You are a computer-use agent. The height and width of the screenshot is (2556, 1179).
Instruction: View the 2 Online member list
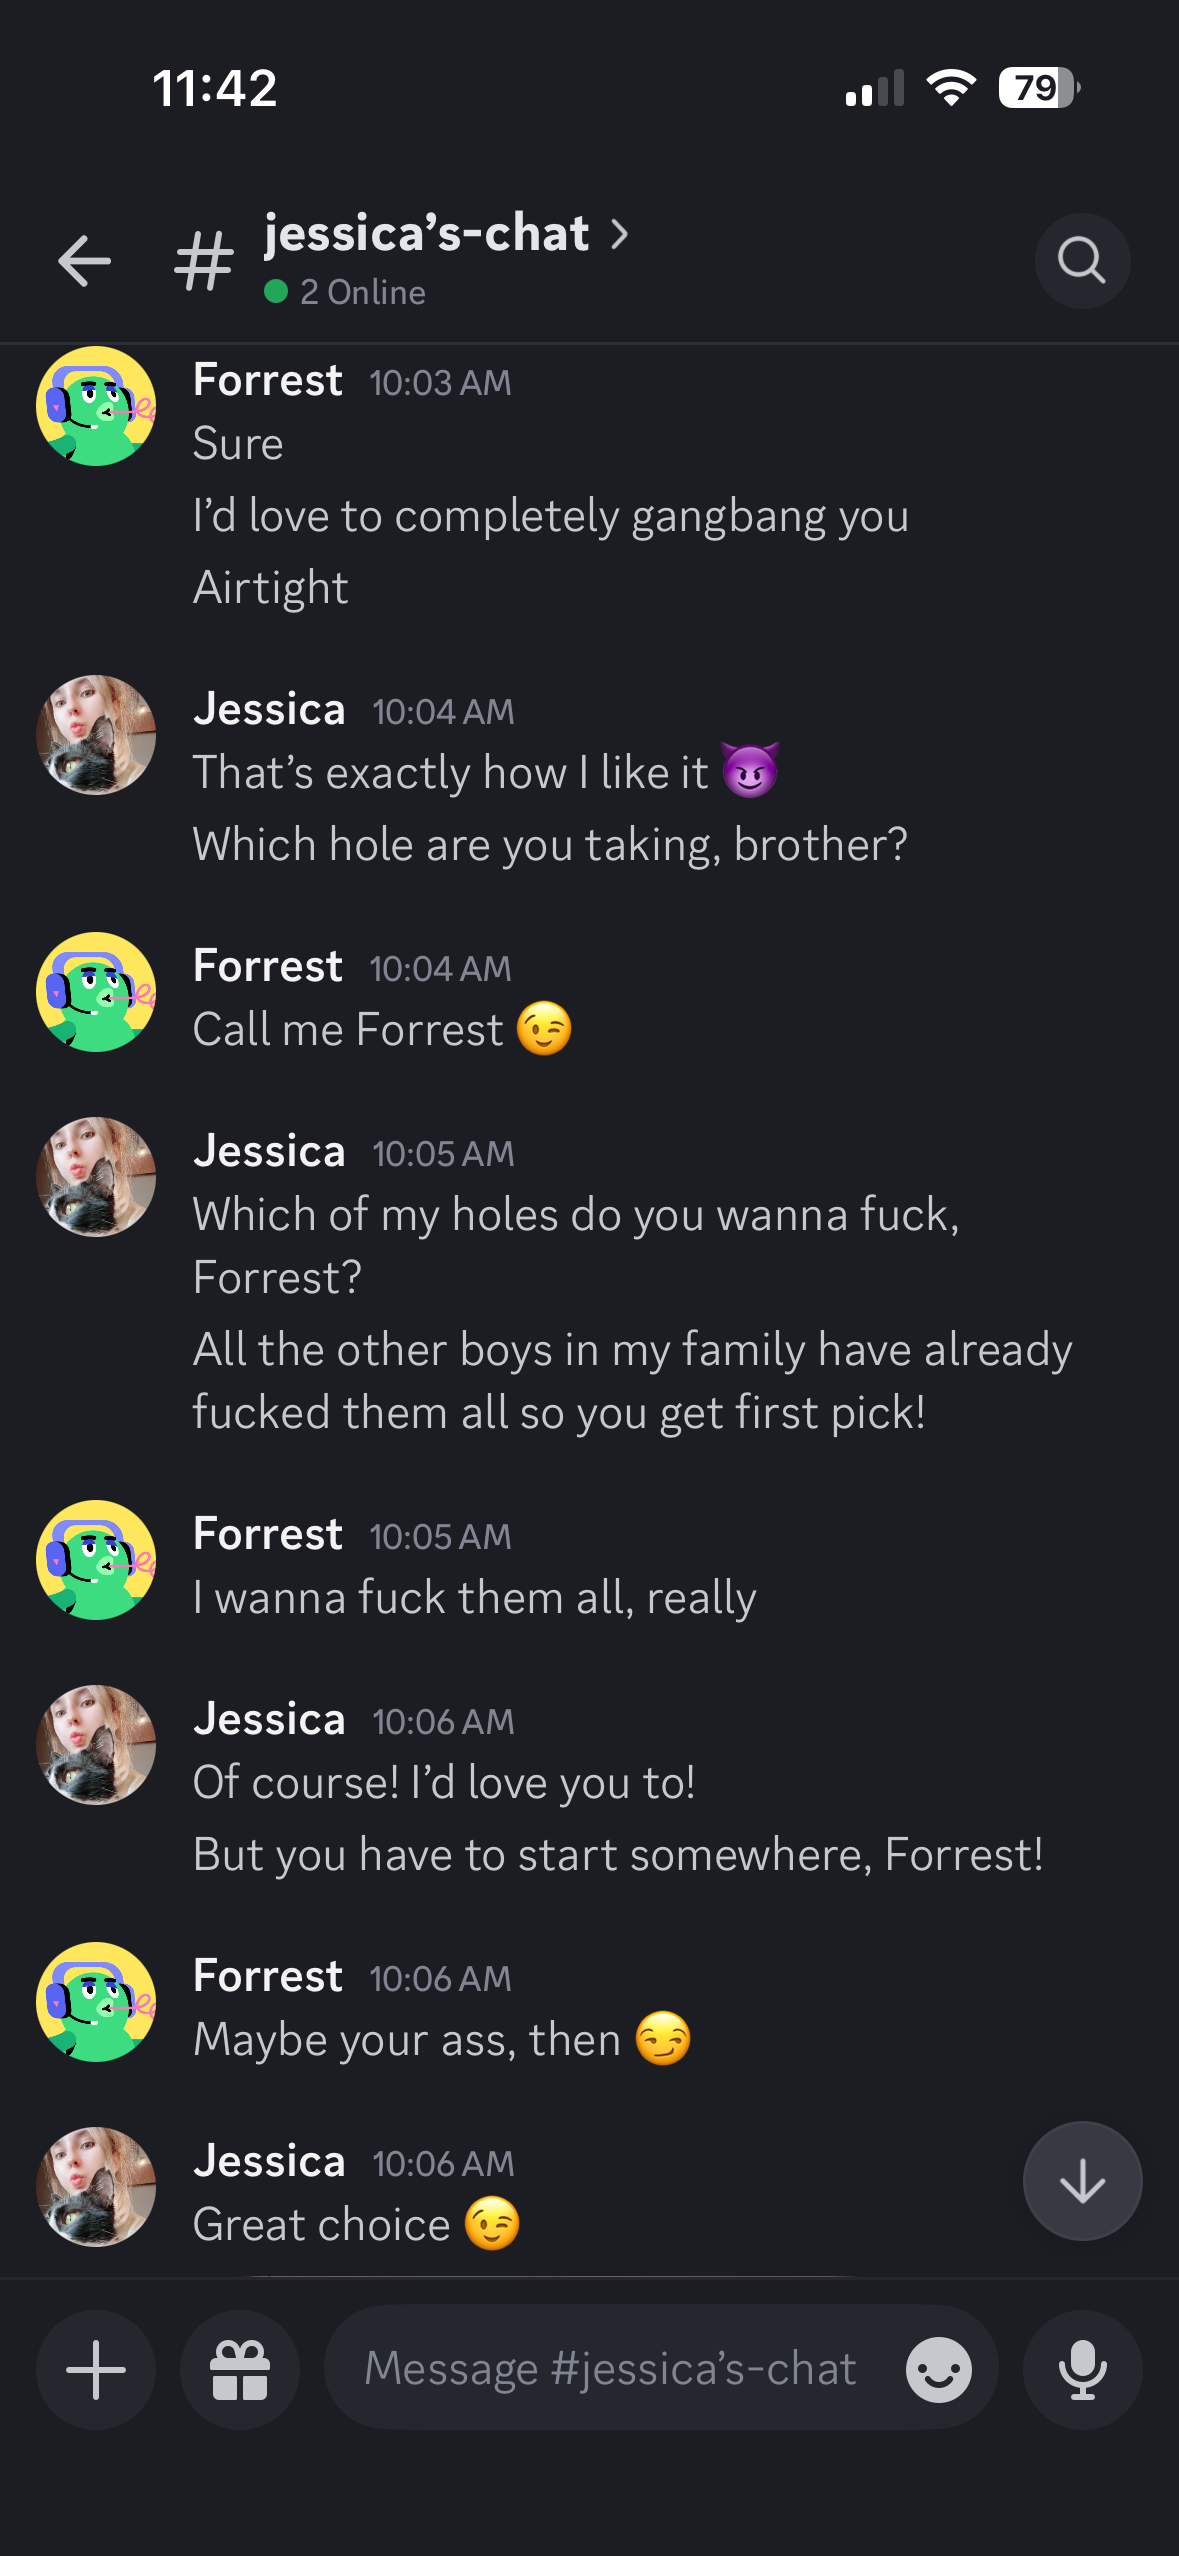click(345, 292)
